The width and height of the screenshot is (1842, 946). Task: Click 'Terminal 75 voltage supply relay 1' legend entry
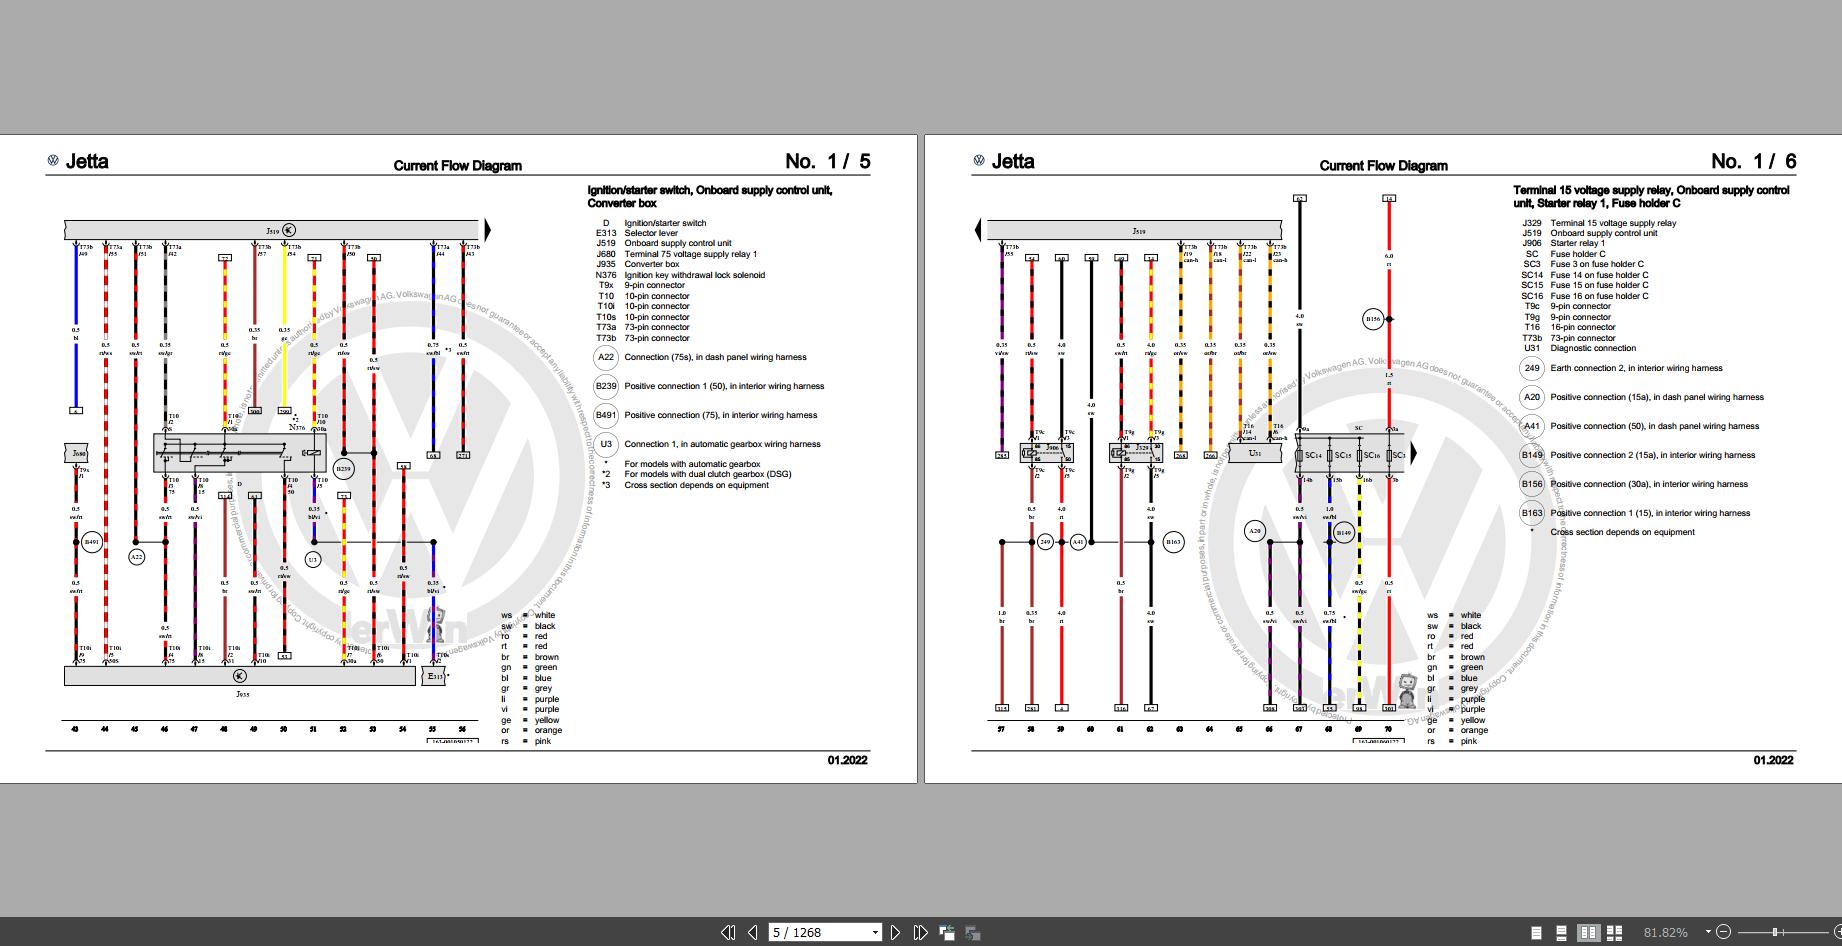(691, 254)
